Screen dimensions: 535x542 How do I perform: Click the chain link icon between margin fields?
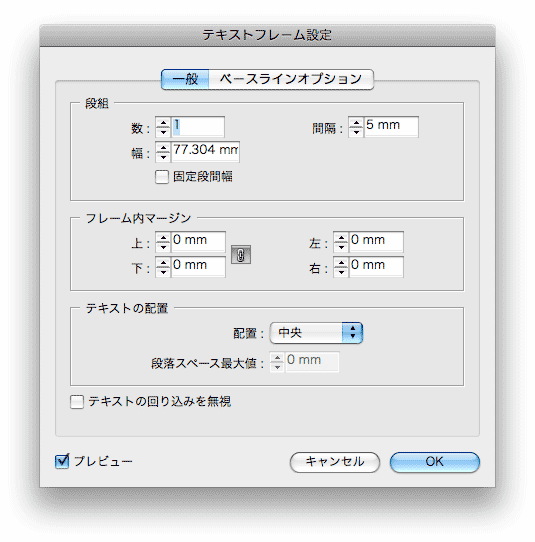(x=241, y=255)
